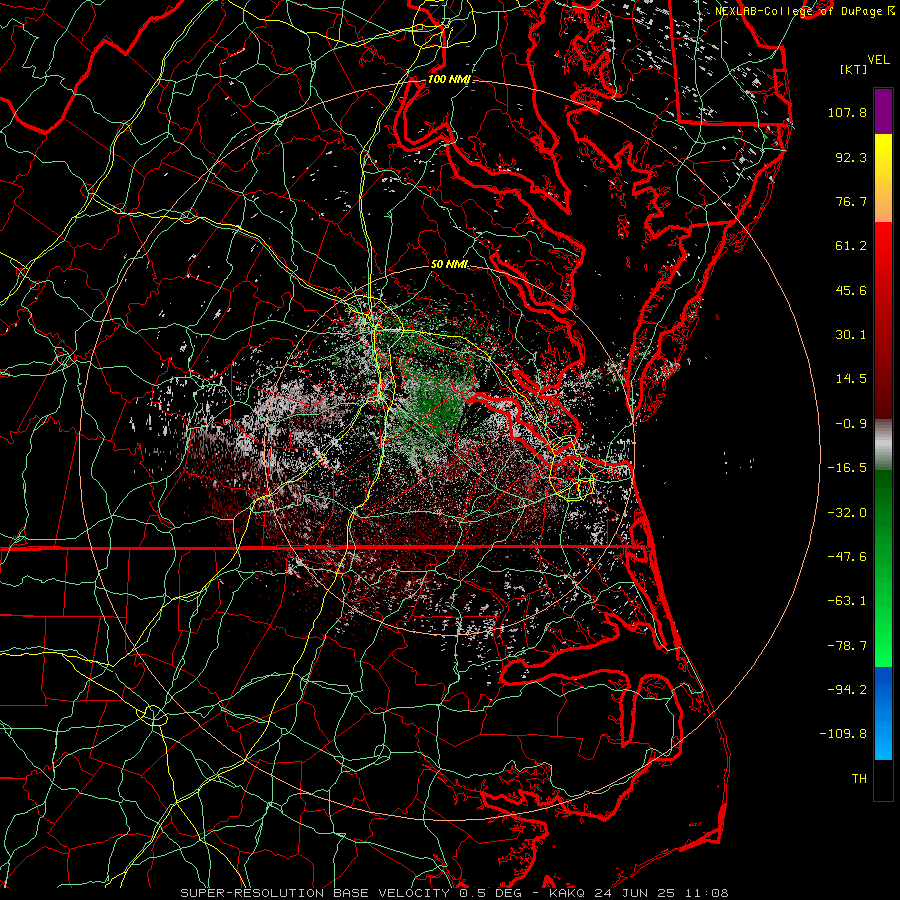Click the TH legend label
Image resolution: width=900 pixels, height=900 pixels.
pyautogui.click(x=859, y=779)
